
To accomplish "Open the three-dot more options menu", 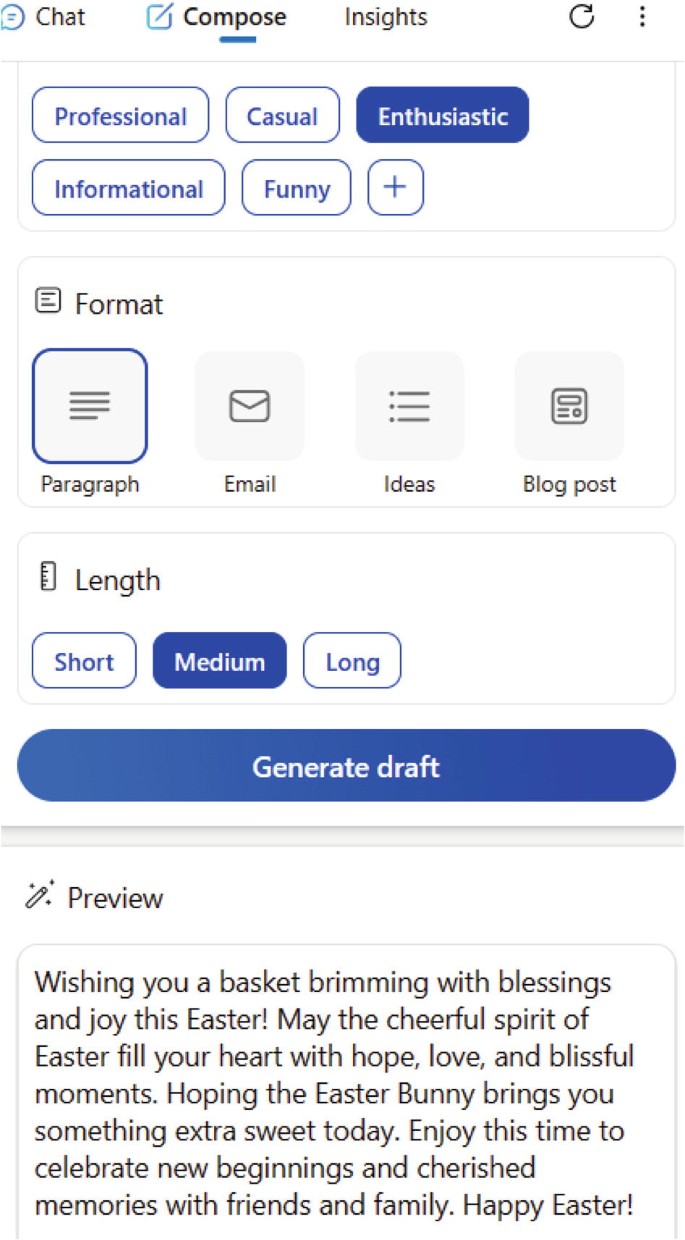I will click(x=642, y=16).
